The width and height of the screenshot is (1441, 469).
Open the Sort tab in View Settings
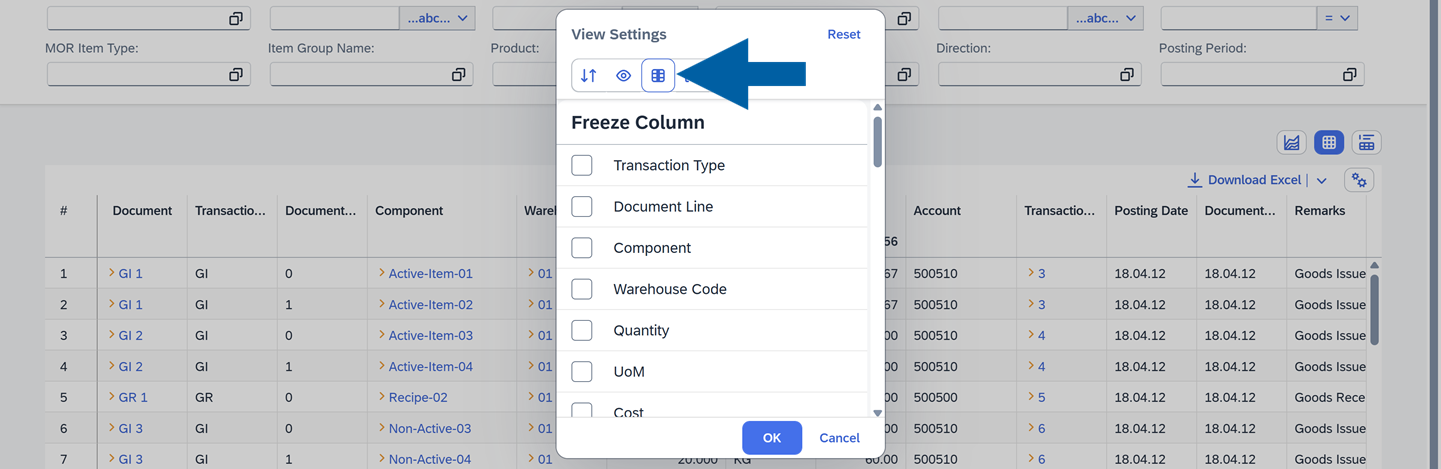tap(589, 76)
